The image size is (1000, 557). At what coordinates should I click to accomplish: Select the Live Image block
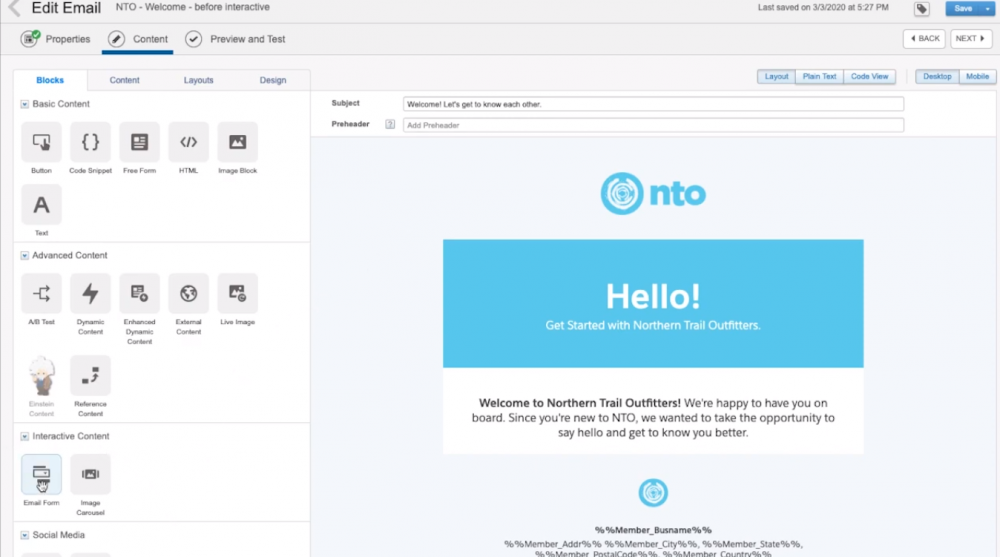[238, 293]
